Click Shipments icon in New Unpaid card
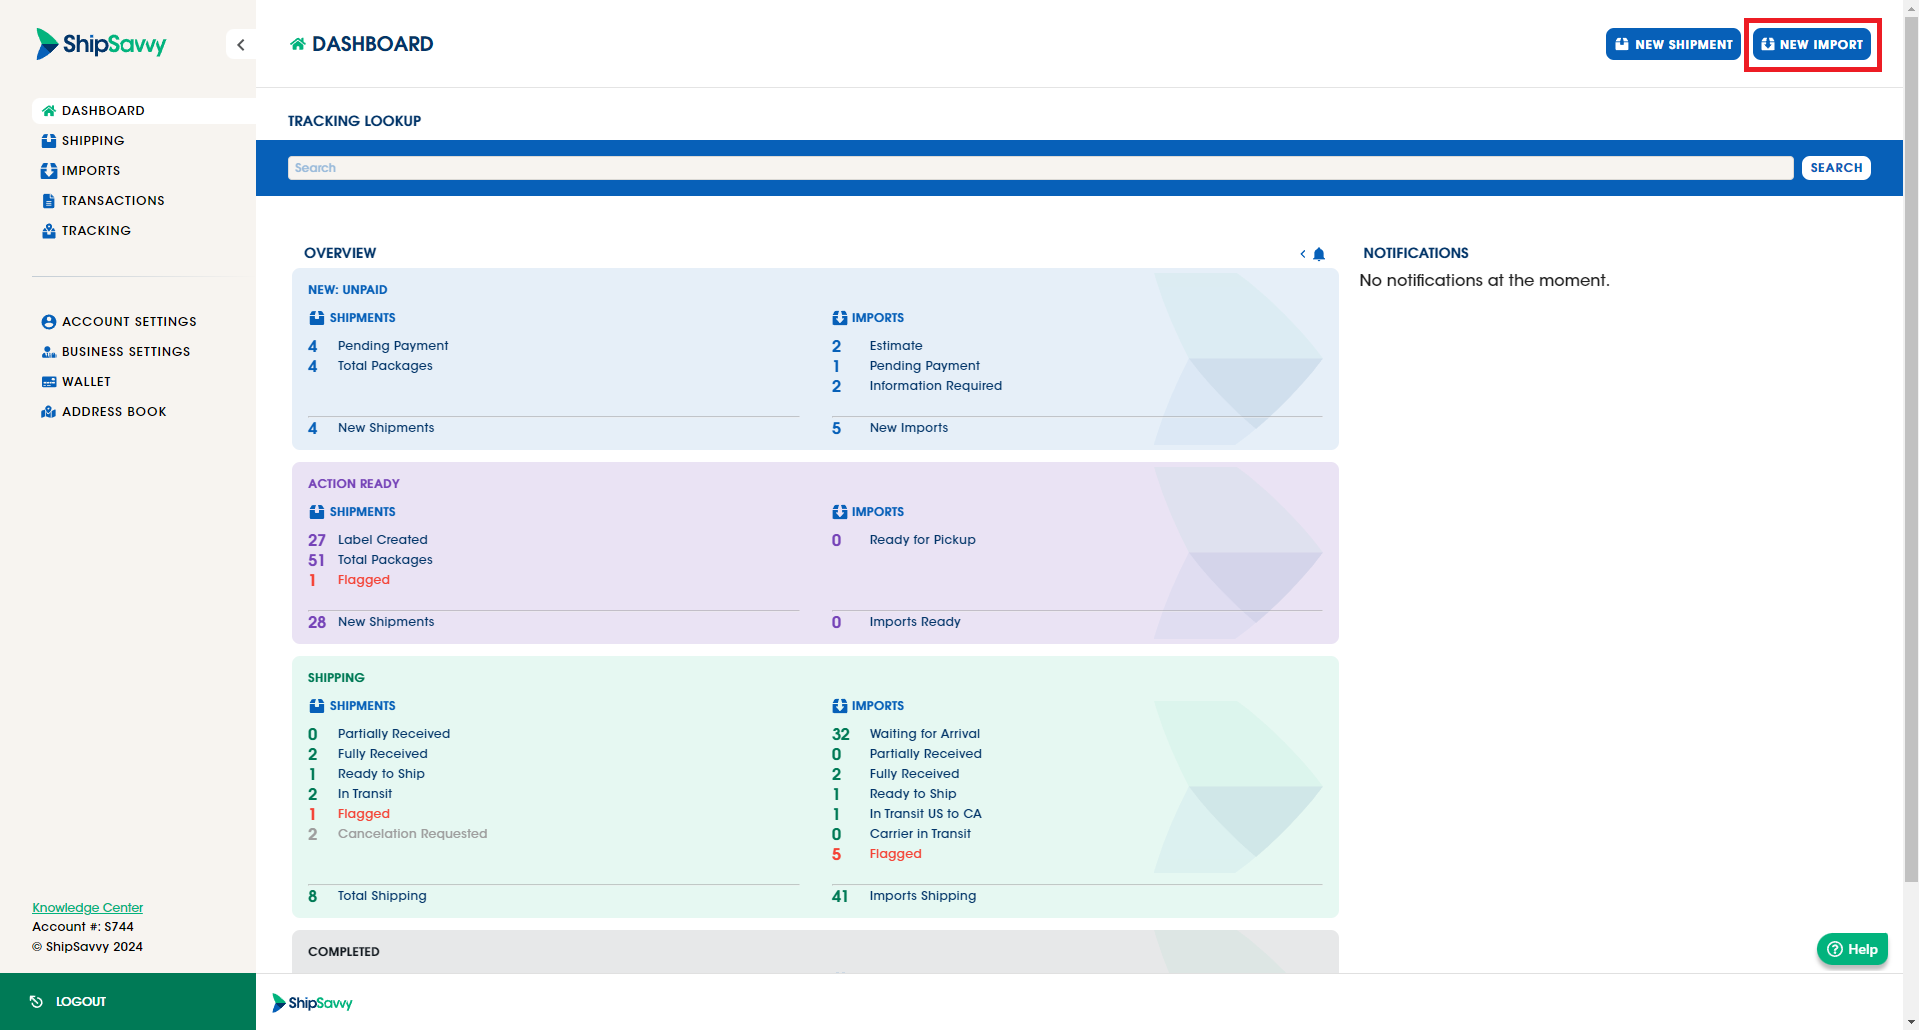This screenshot has height=1030, width=1919. (x=316, y=318)
